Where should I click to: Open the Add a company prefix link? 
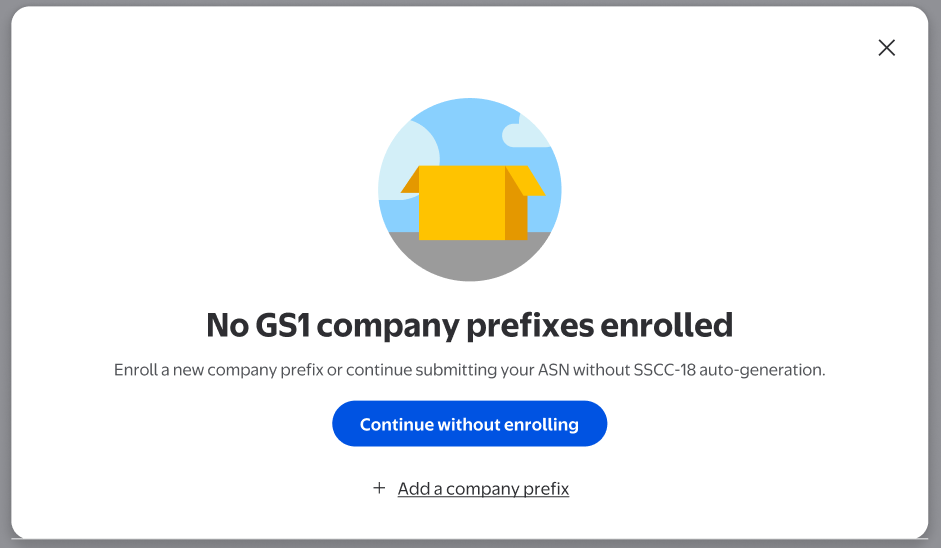tap(483, 489)
